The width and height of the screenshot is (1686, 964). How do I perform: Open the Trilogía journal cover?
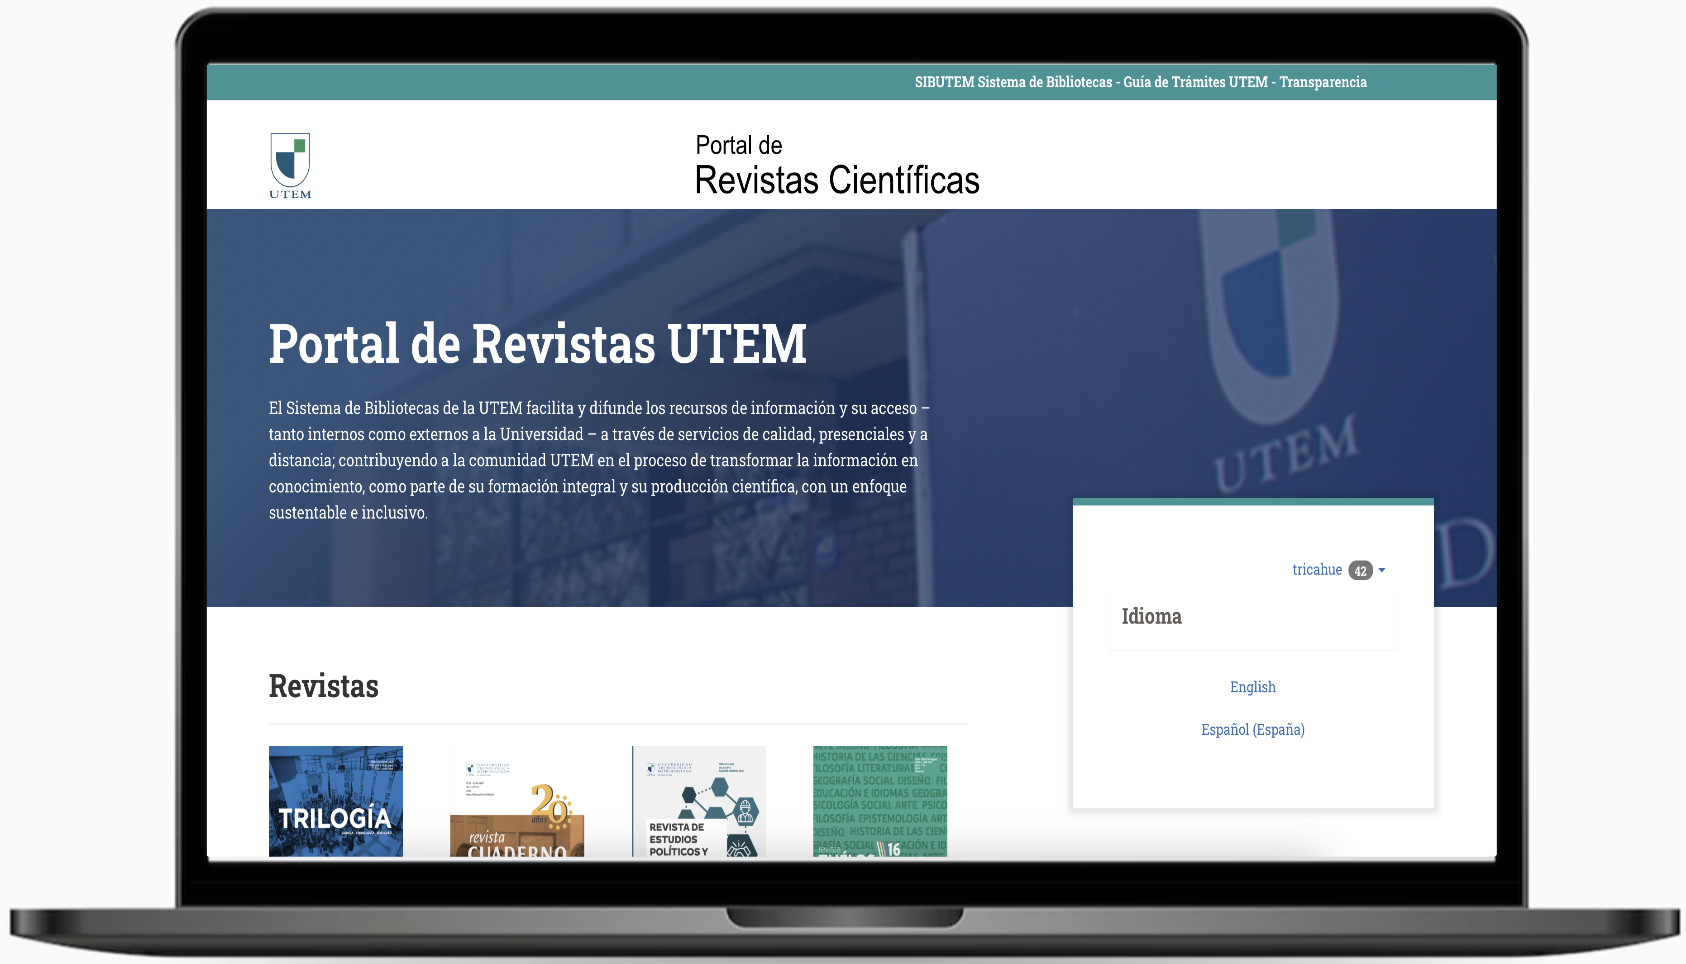336,801
